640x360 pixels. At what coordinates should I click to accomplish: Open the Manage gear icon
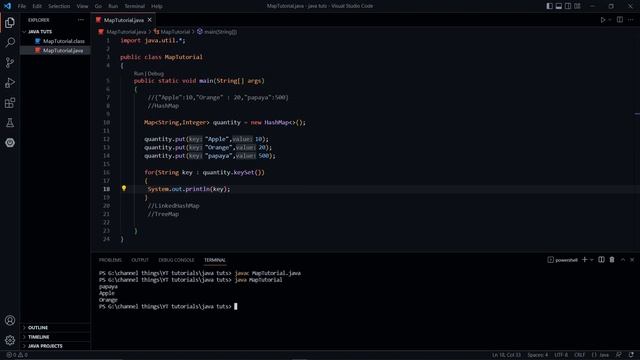(10, 340)
